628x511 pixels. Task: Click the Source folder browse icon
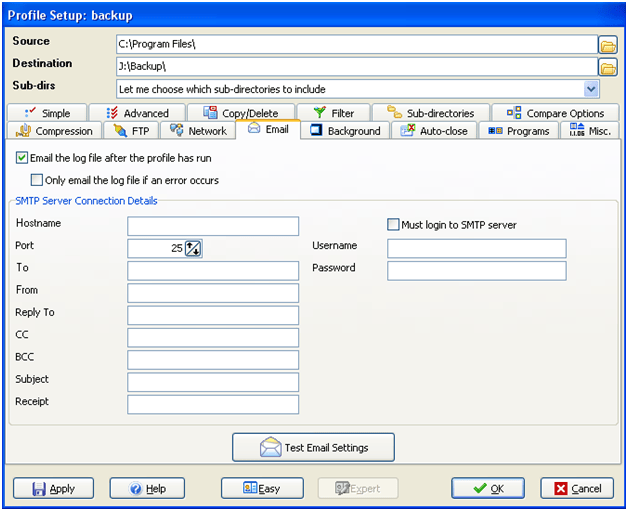(x=607, y=45)
